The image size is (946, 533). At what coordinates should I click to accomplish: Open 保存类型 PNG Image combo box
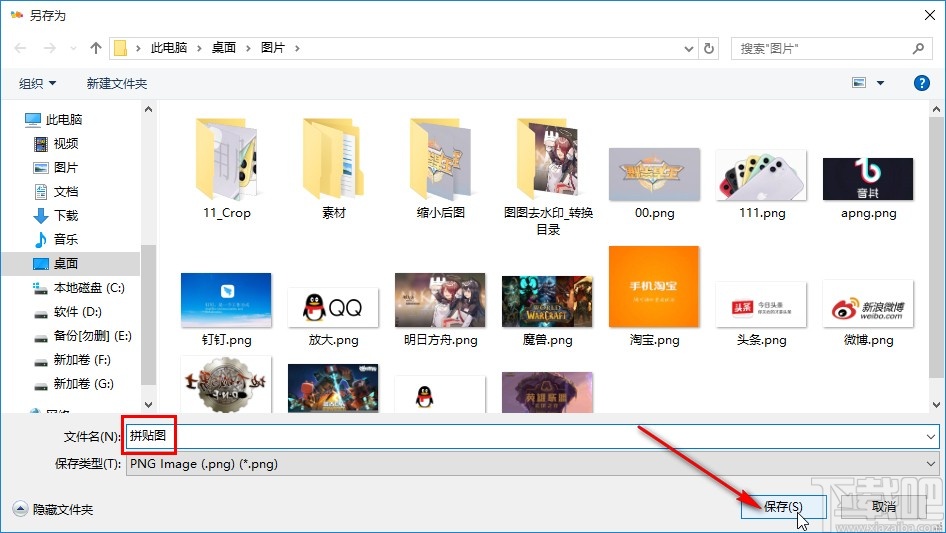(x=532, y=464)
